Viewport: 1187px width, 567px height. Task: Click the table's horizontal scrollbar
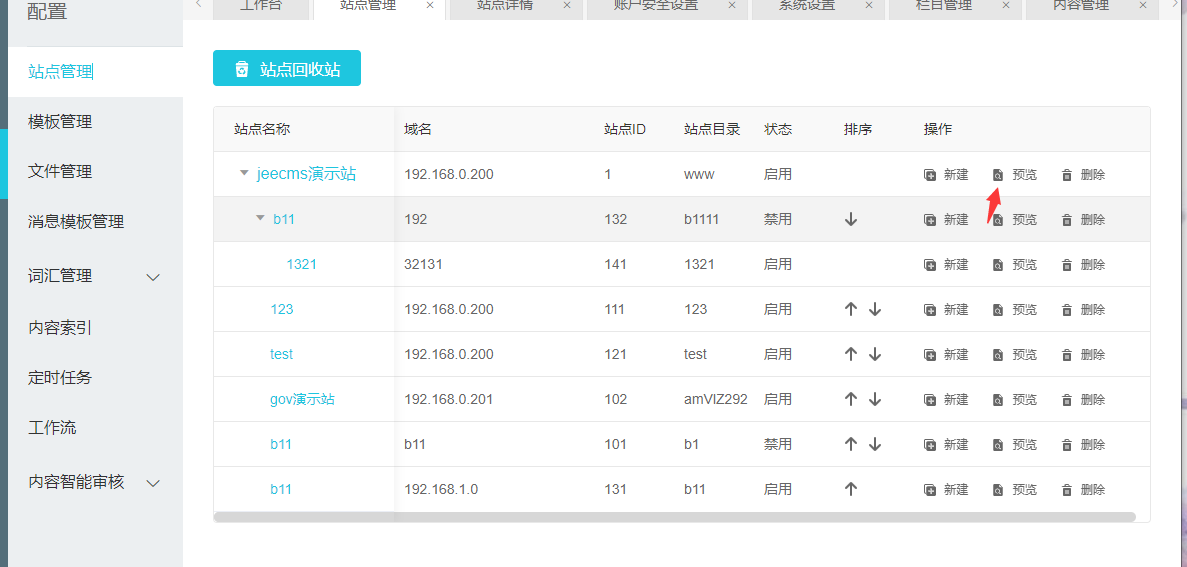click(675, 517)
